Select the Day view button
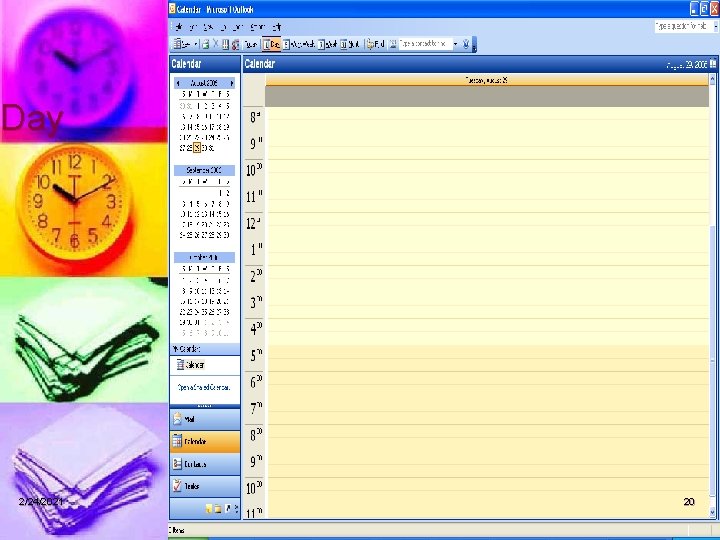The height and width of the screenshot is (540, 720). (x=271, y=44)
